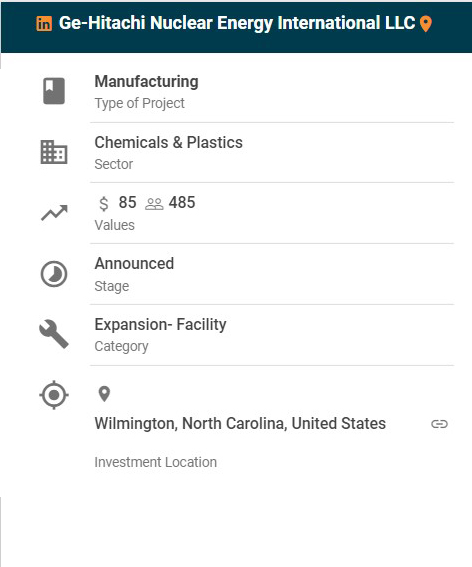Click the bookmark icon for Type of Project
472x567 pixels.
point(54,91)
